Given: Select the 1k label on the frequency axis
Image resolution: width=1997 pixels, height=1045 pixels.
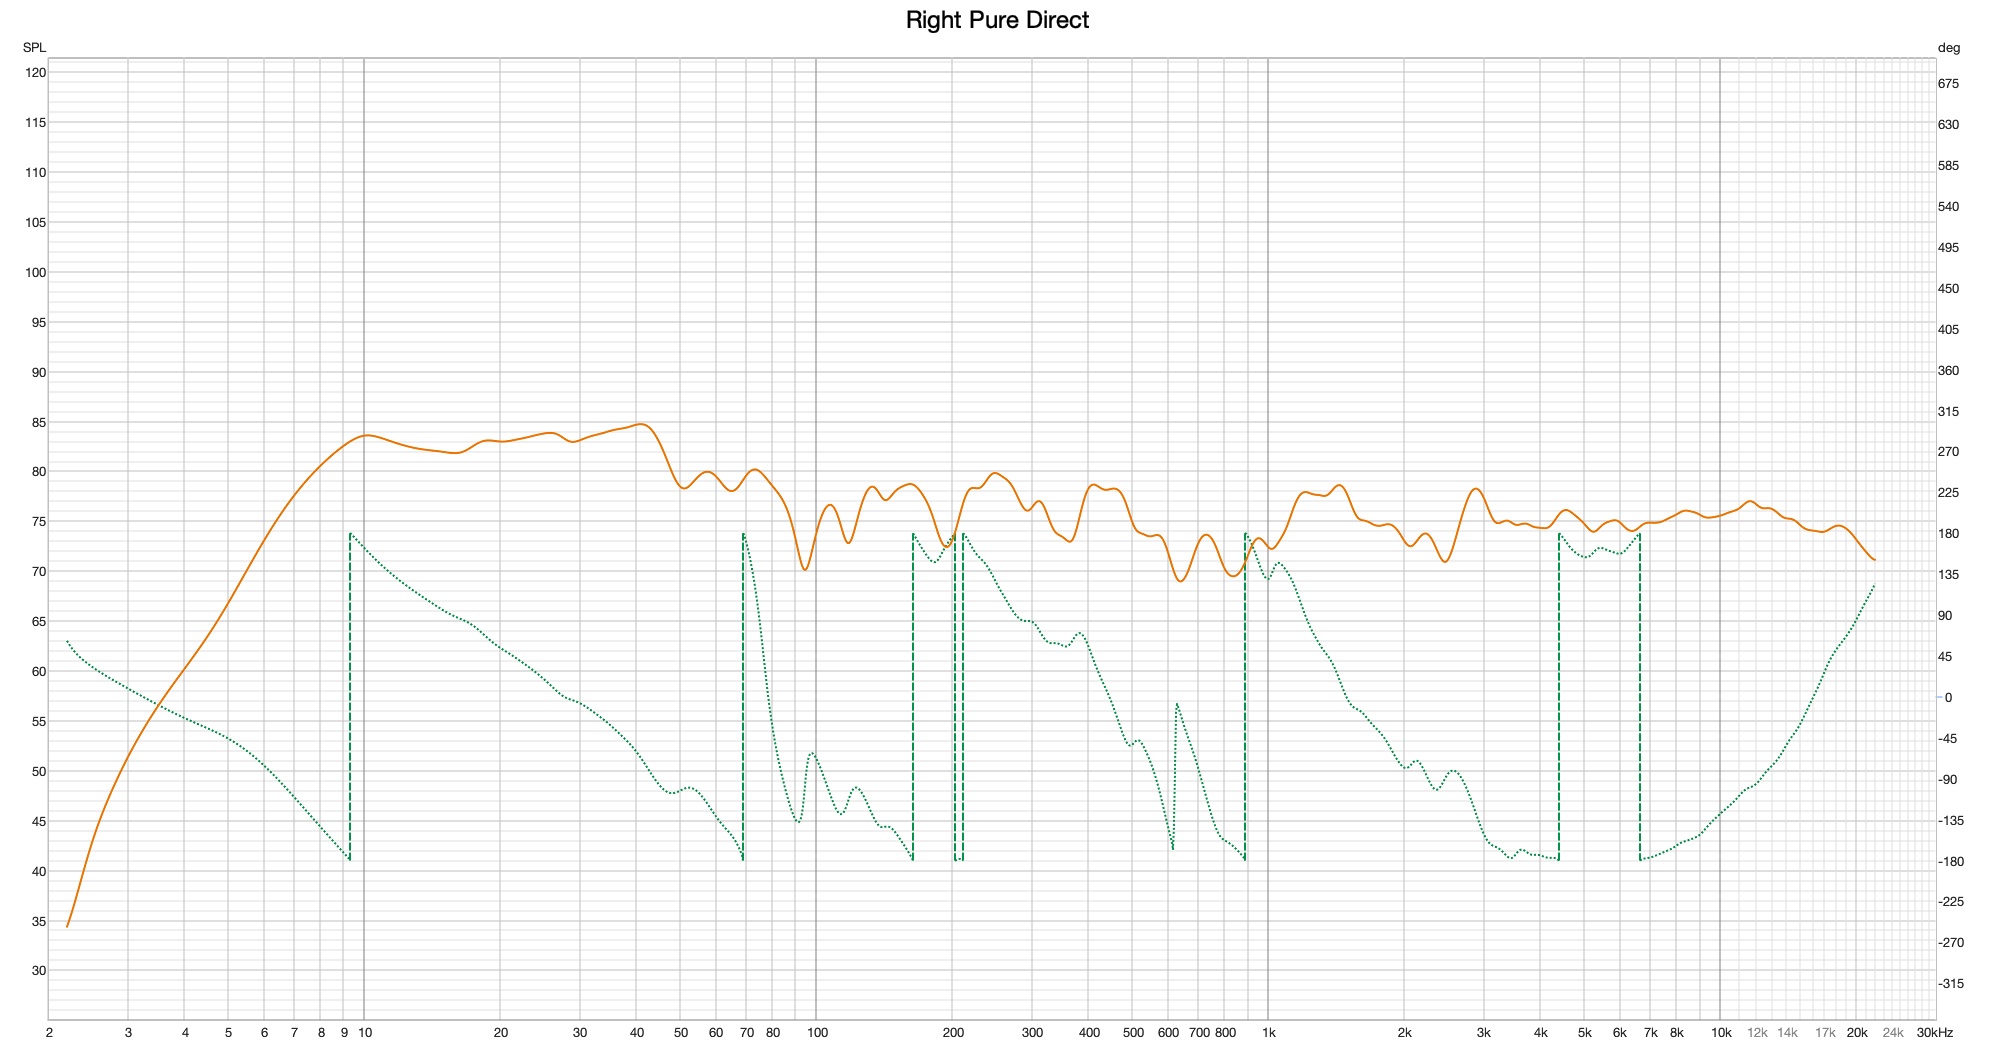Looking at the screenshot, I should pyautogui.click(x=1268, y=1032).
